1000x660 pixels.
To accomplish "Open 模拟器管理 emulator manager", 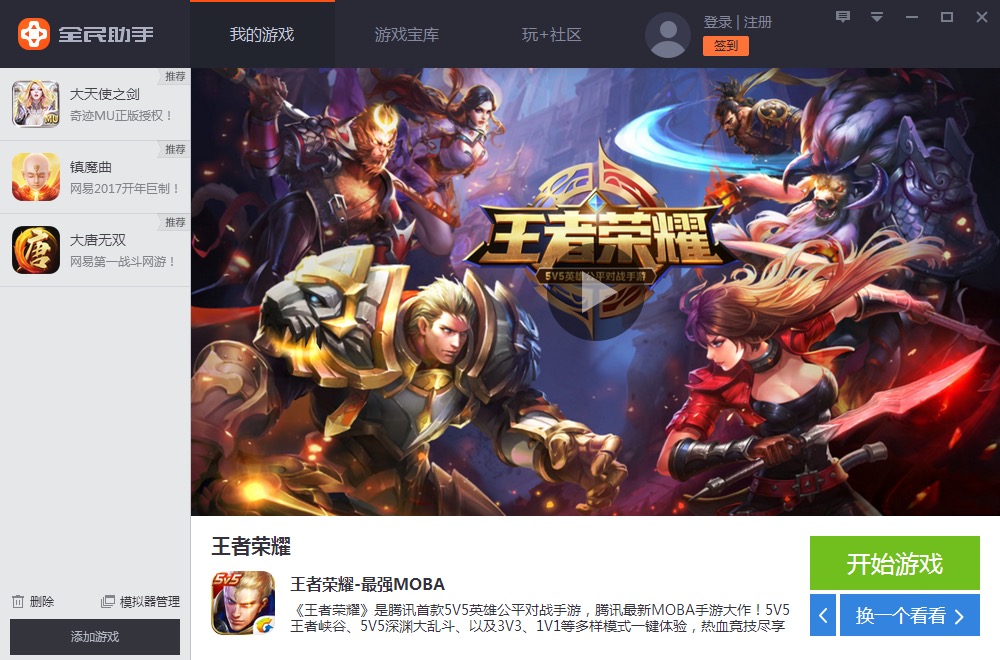I will click(x=140, y=601).
